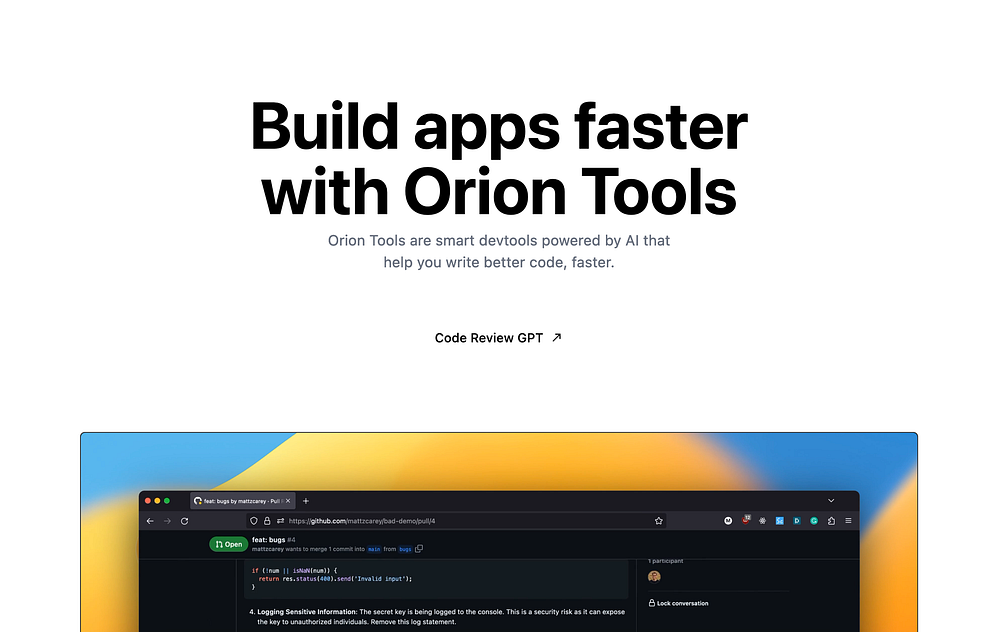Click the reload icon in demo browser
Image resolution: width=1000 pixels, height=632 pixels.
184,521
